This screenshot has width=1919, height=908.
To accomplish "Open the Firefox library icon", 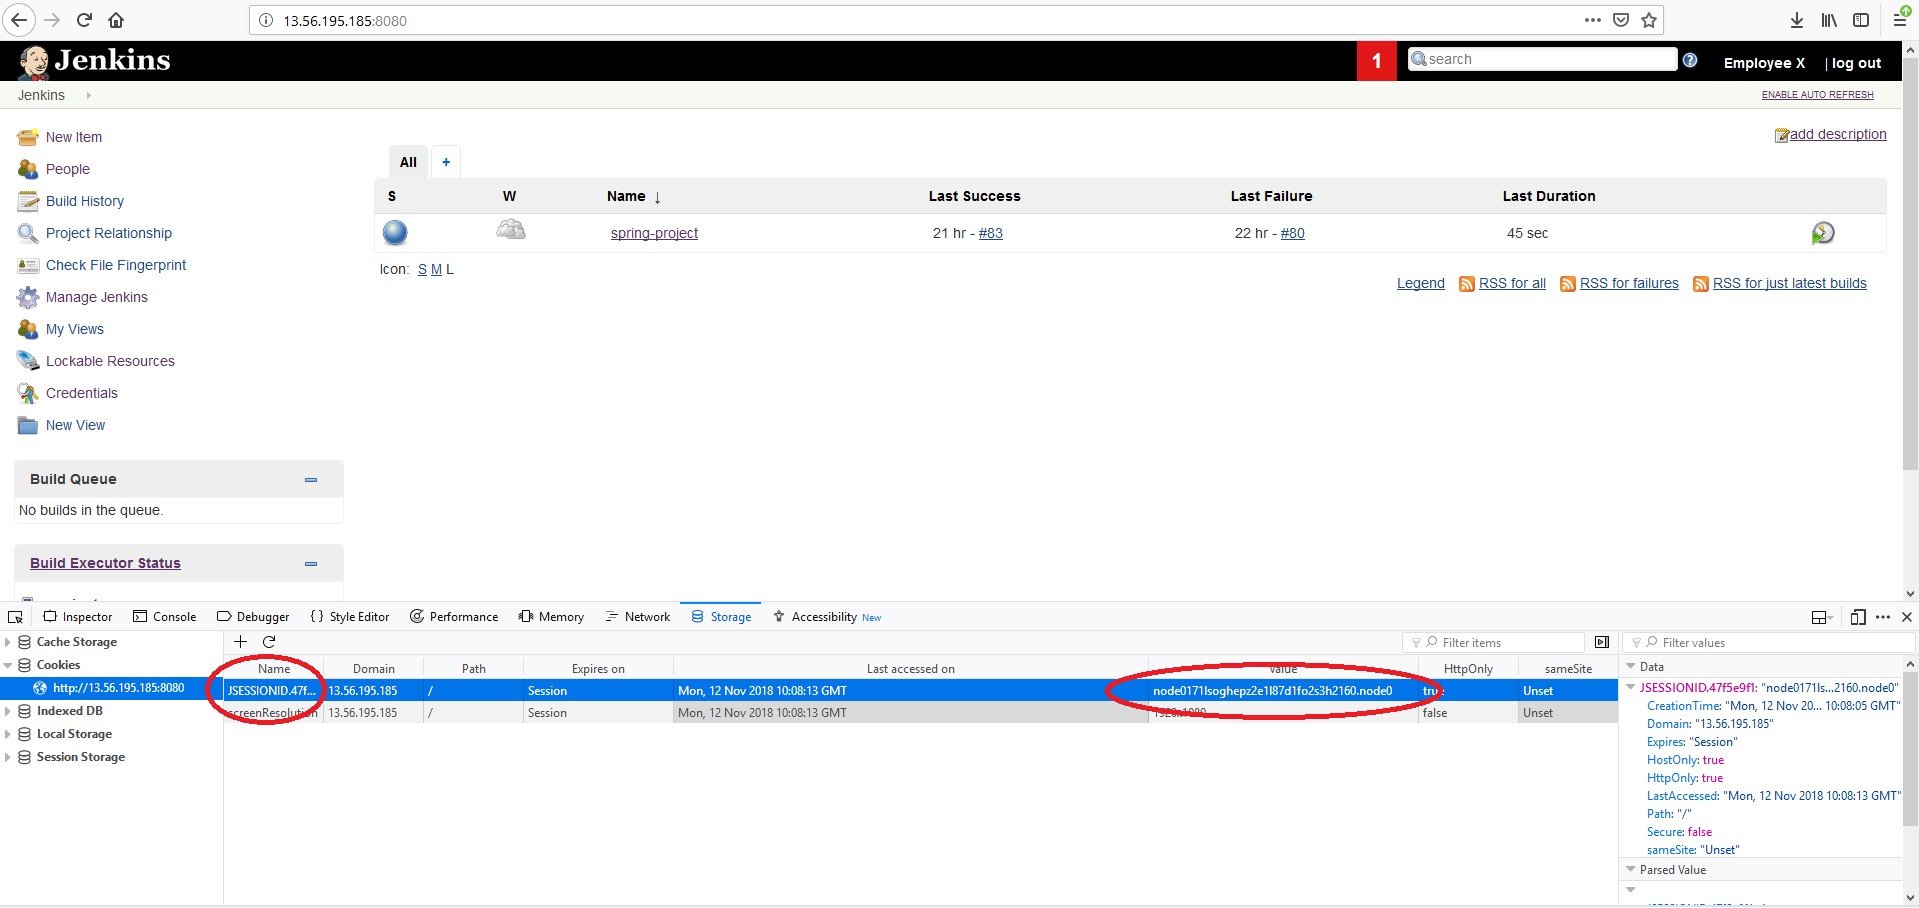I will click(x=1829, y=20).
